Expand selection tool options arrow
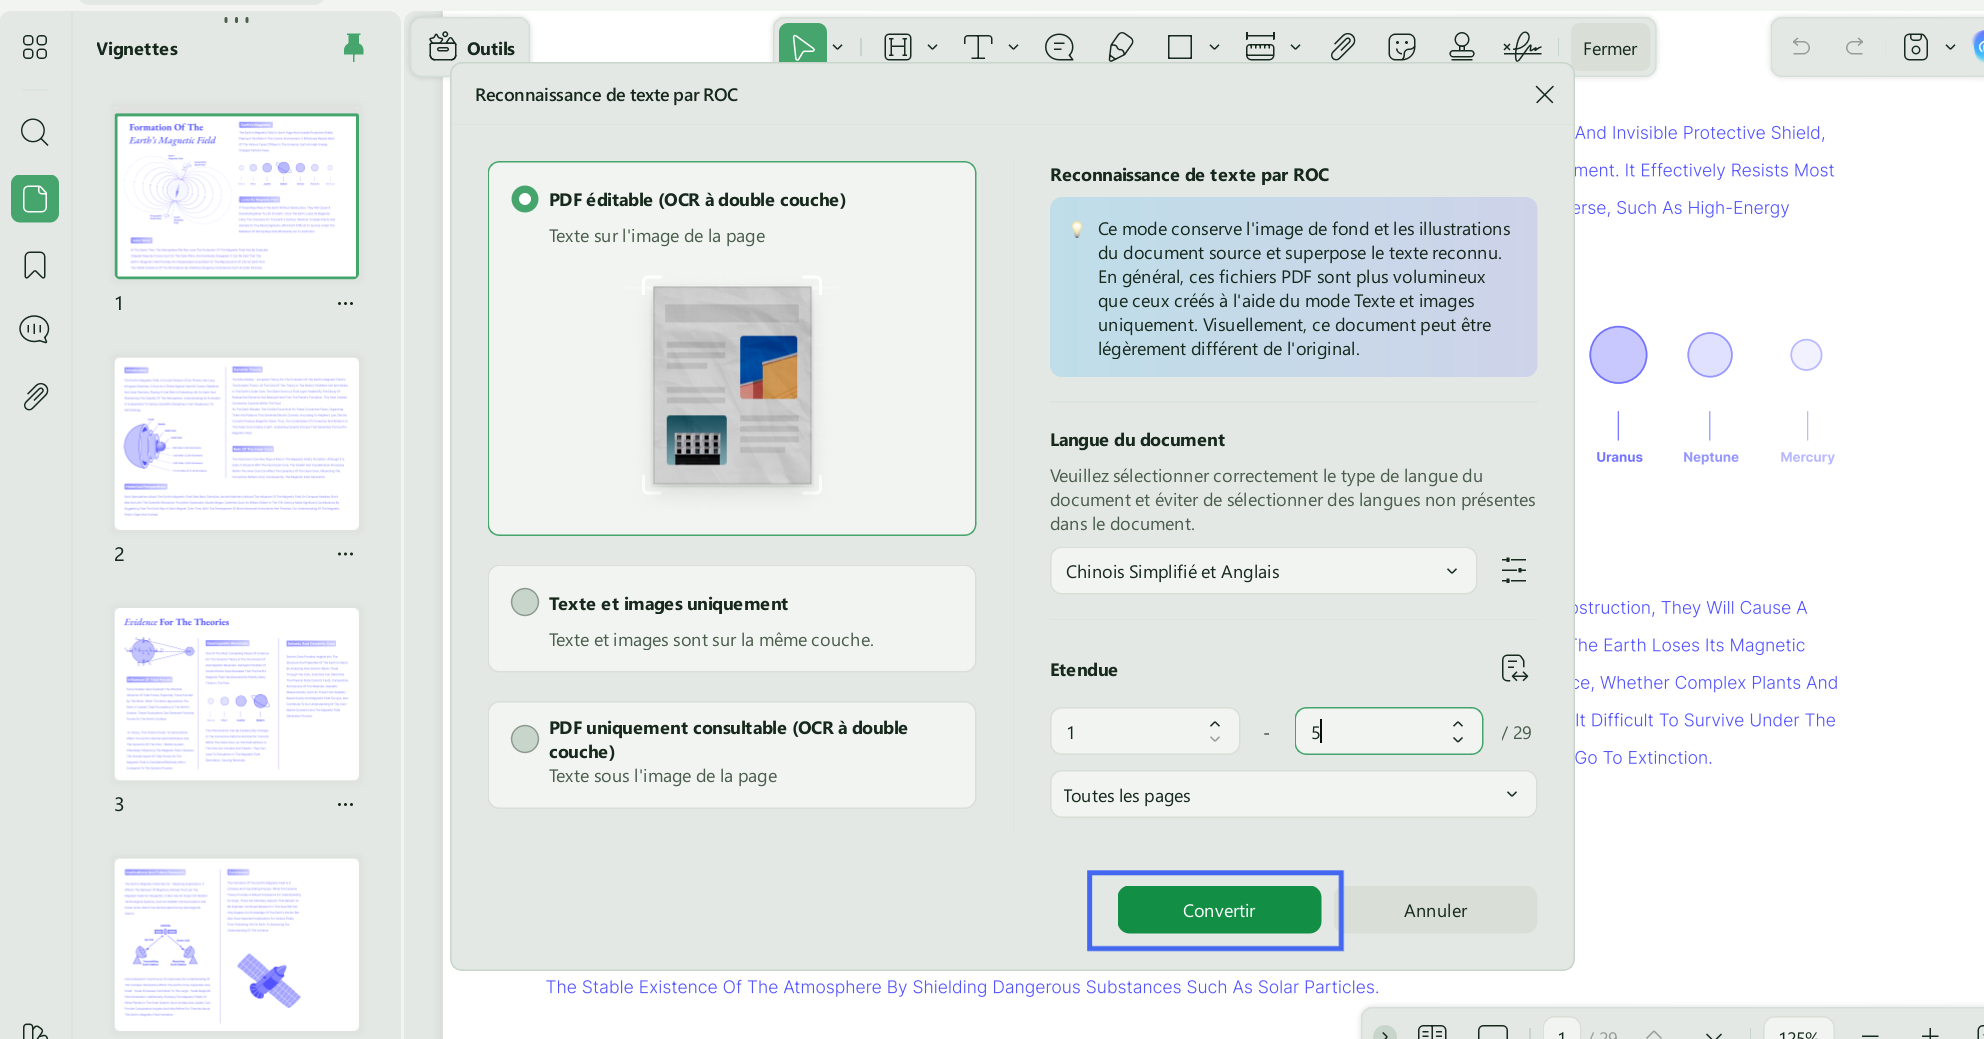The height and width of the screenshot is (1039, 1984). click(838, 47)
